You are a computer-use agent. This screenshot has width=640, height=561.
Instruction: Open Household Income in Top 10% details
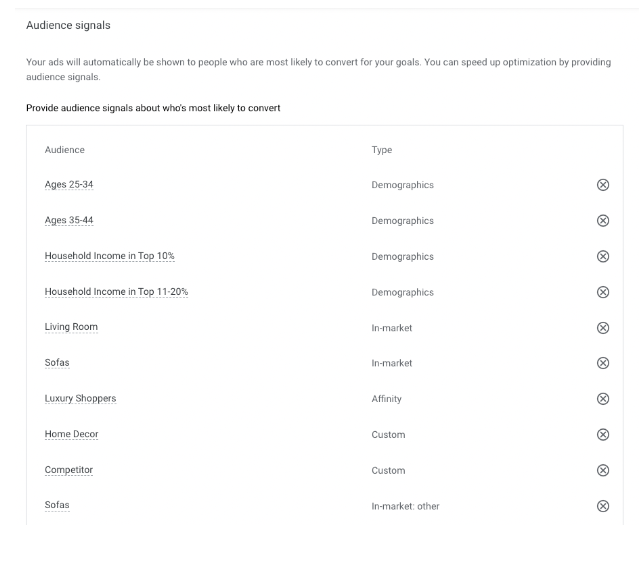(109, 256)
